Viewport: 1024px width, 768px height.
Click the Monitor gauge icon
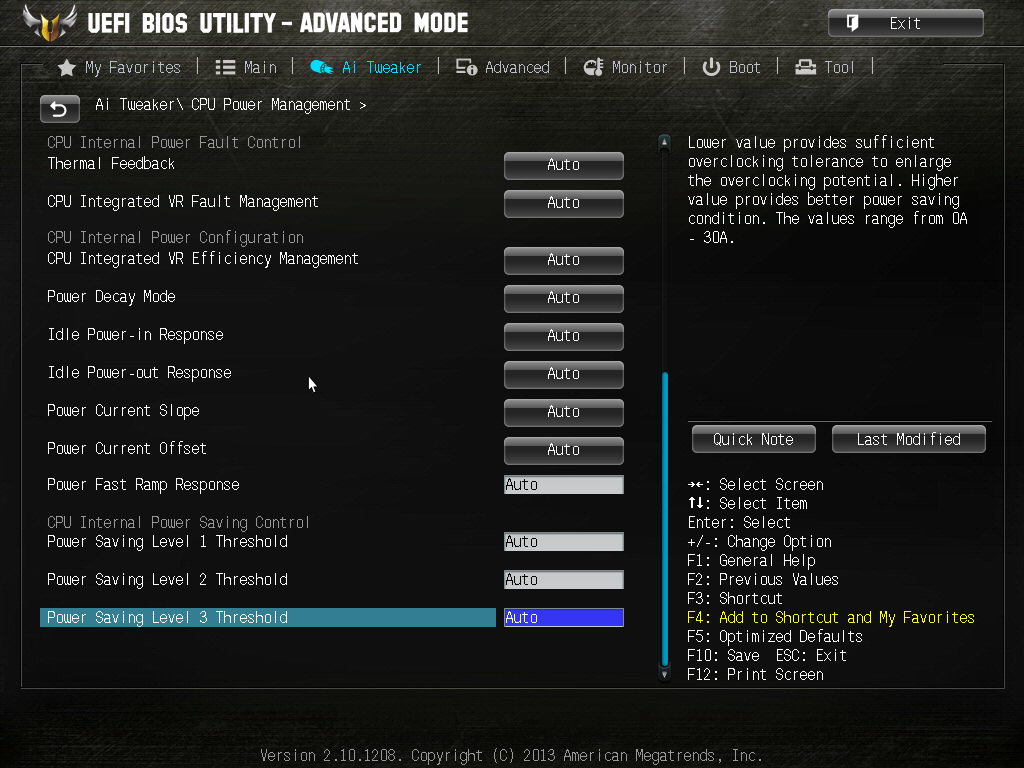coord(593,67)
